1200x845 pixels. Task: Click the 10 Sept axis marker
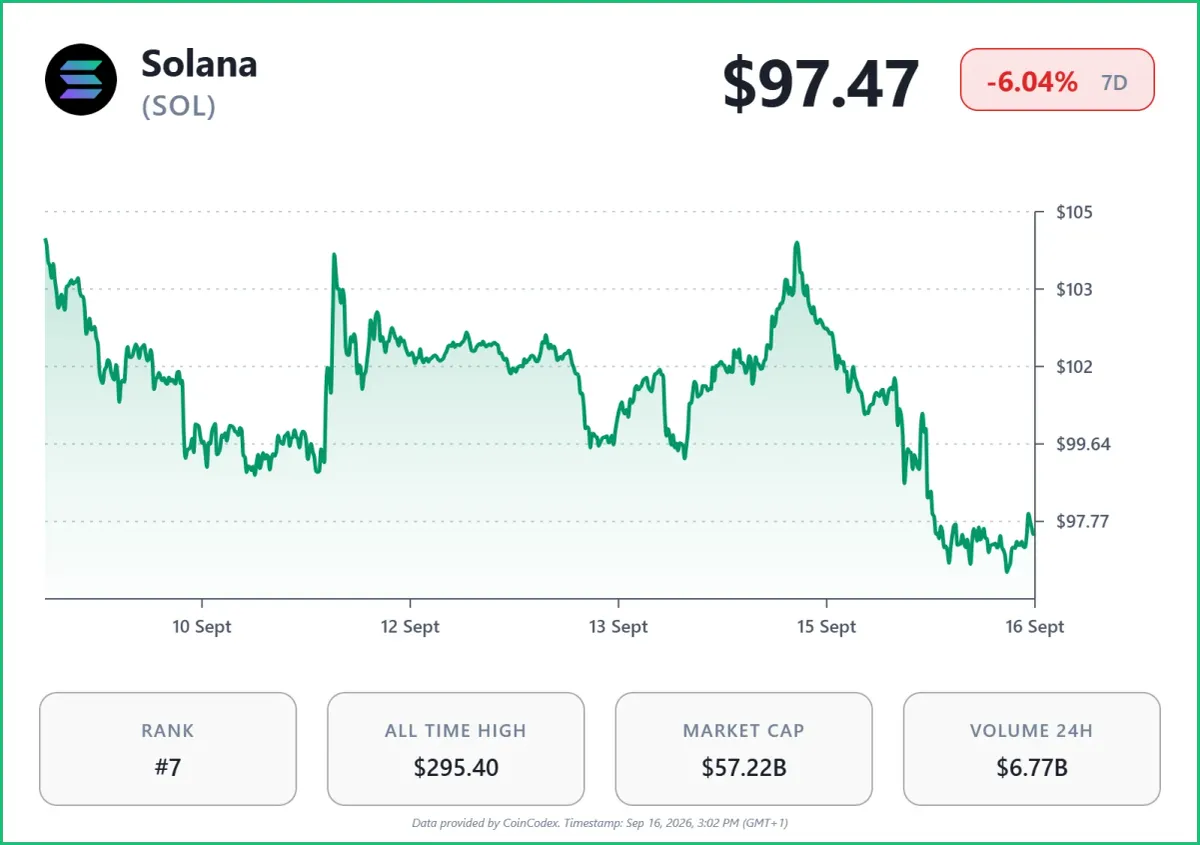202,627
